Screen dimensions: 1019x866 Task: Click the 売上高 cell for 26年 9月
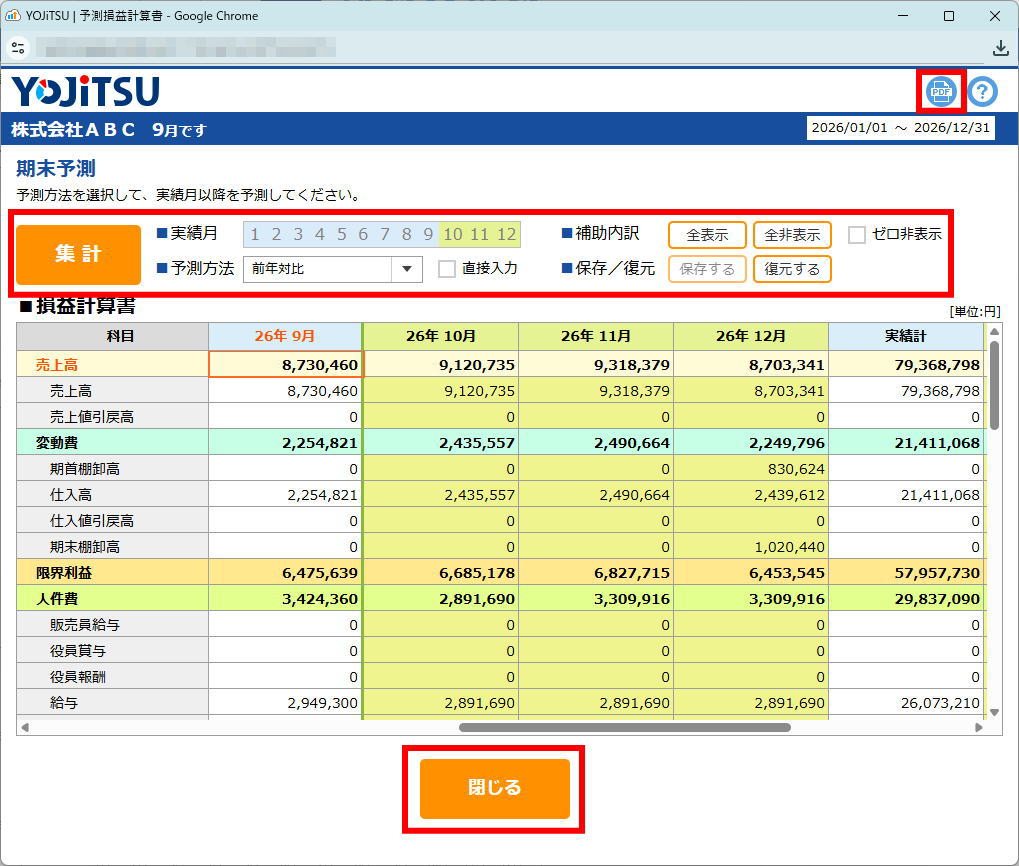(x=286, y=365)
